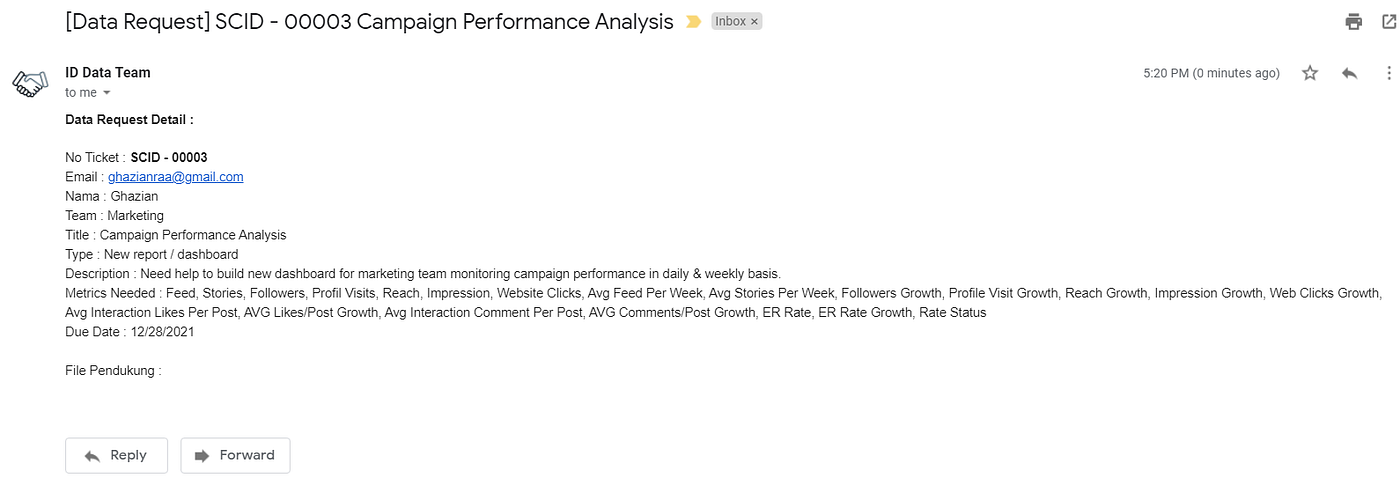Open the ghazianraa@gmail.com email link
Screen dimensions: 1400x485
(176, 177)
